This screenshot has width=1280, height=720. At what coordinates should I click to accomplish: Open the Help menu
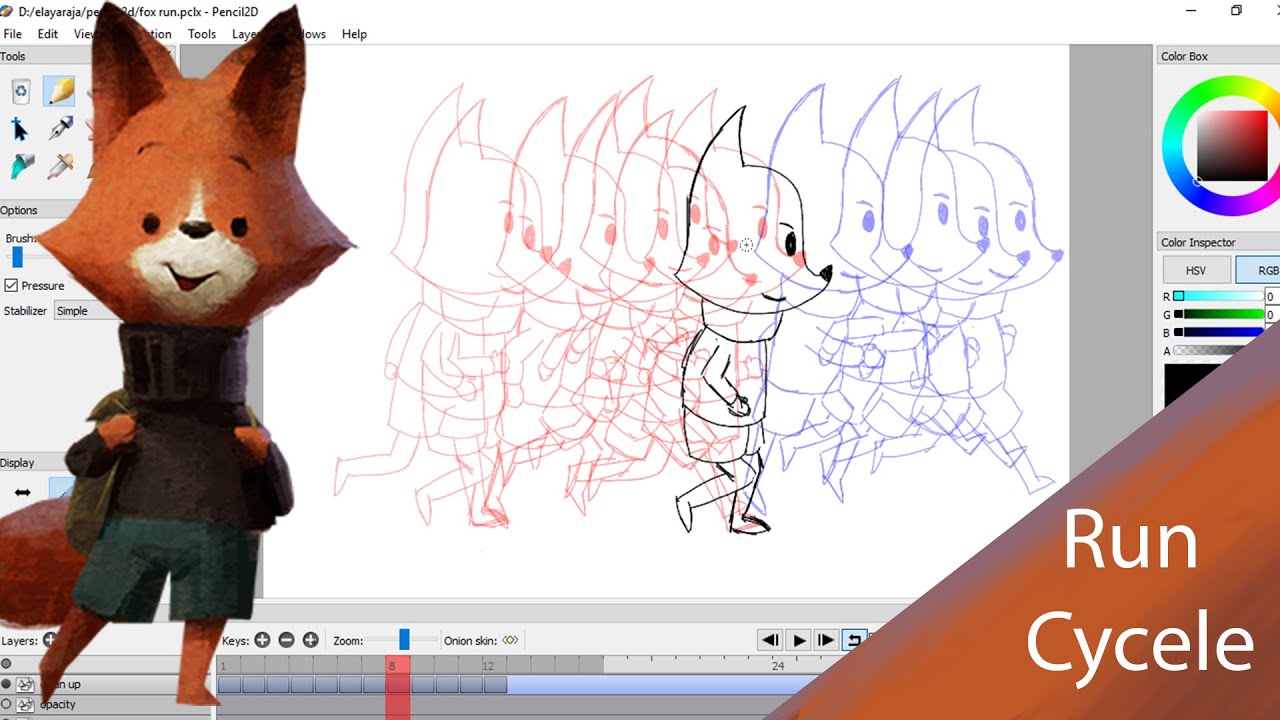click(x=354, y=34)
